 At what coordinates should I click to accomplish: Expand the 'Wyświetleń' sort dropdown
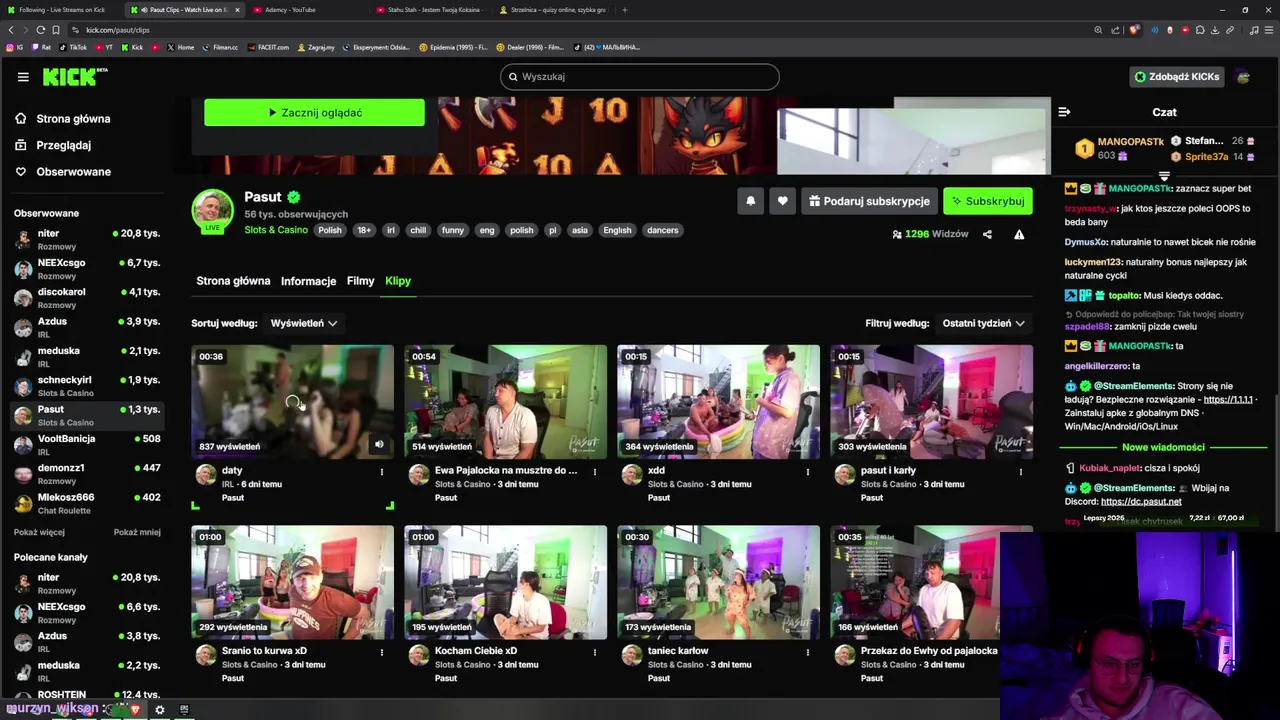tap(303, 323)
